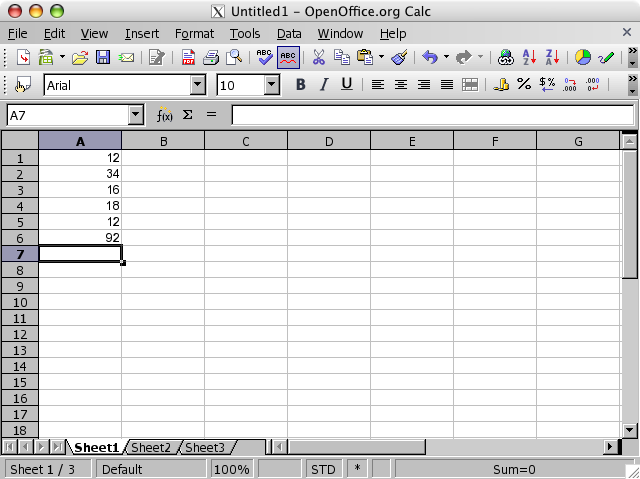Open the font size 10 dropdown
This screenshot has width=640, height=479.
point(271,85)
